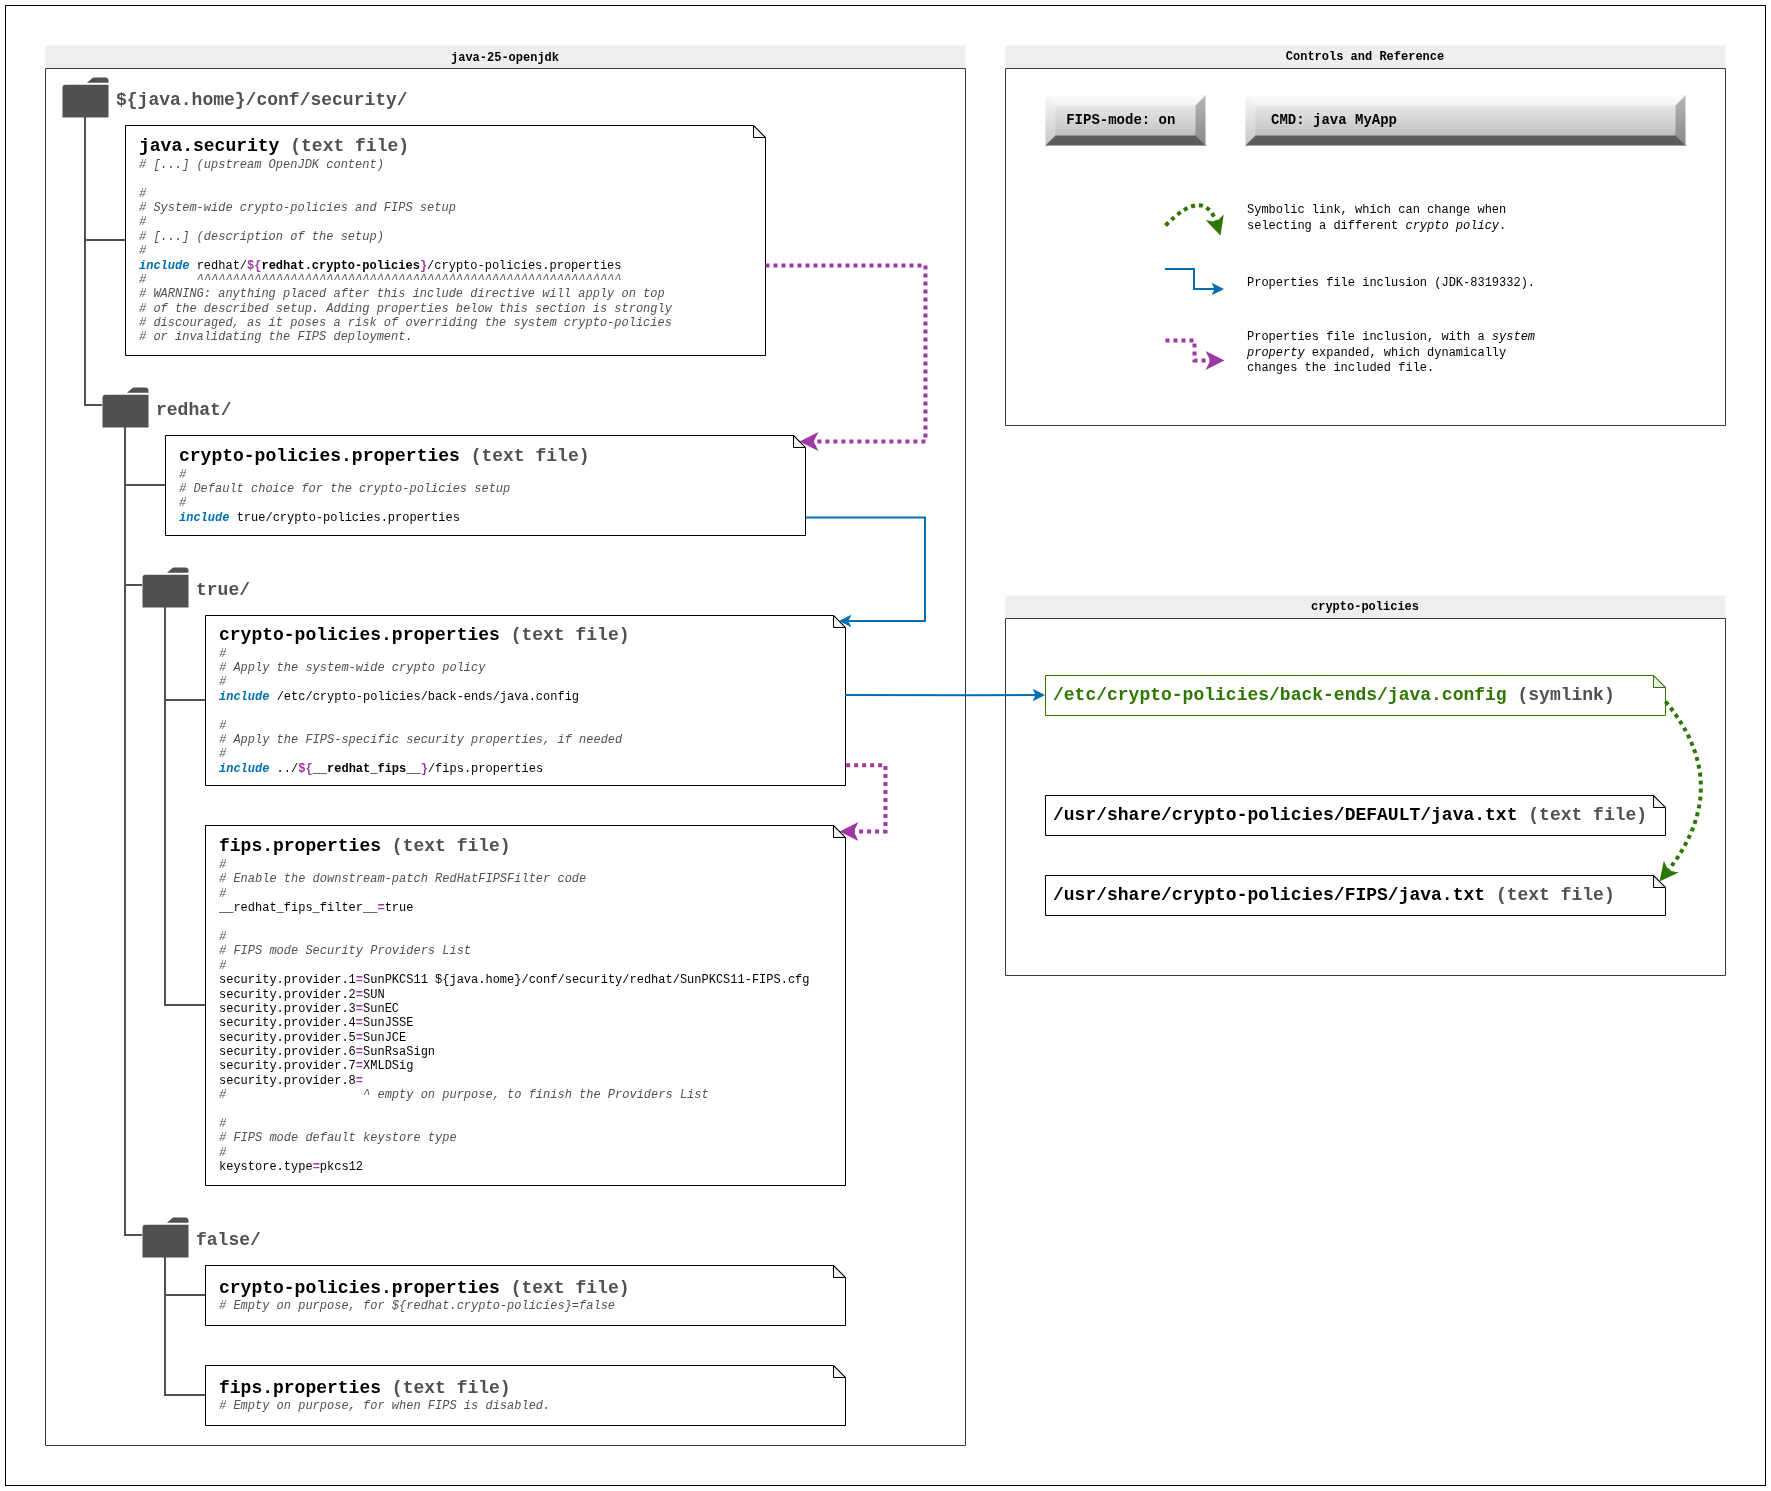The width and height of the screenshot is (1771, 1491).
Task: Click the java-25-openjdk panel header
Action: click(x=505, y=57)
